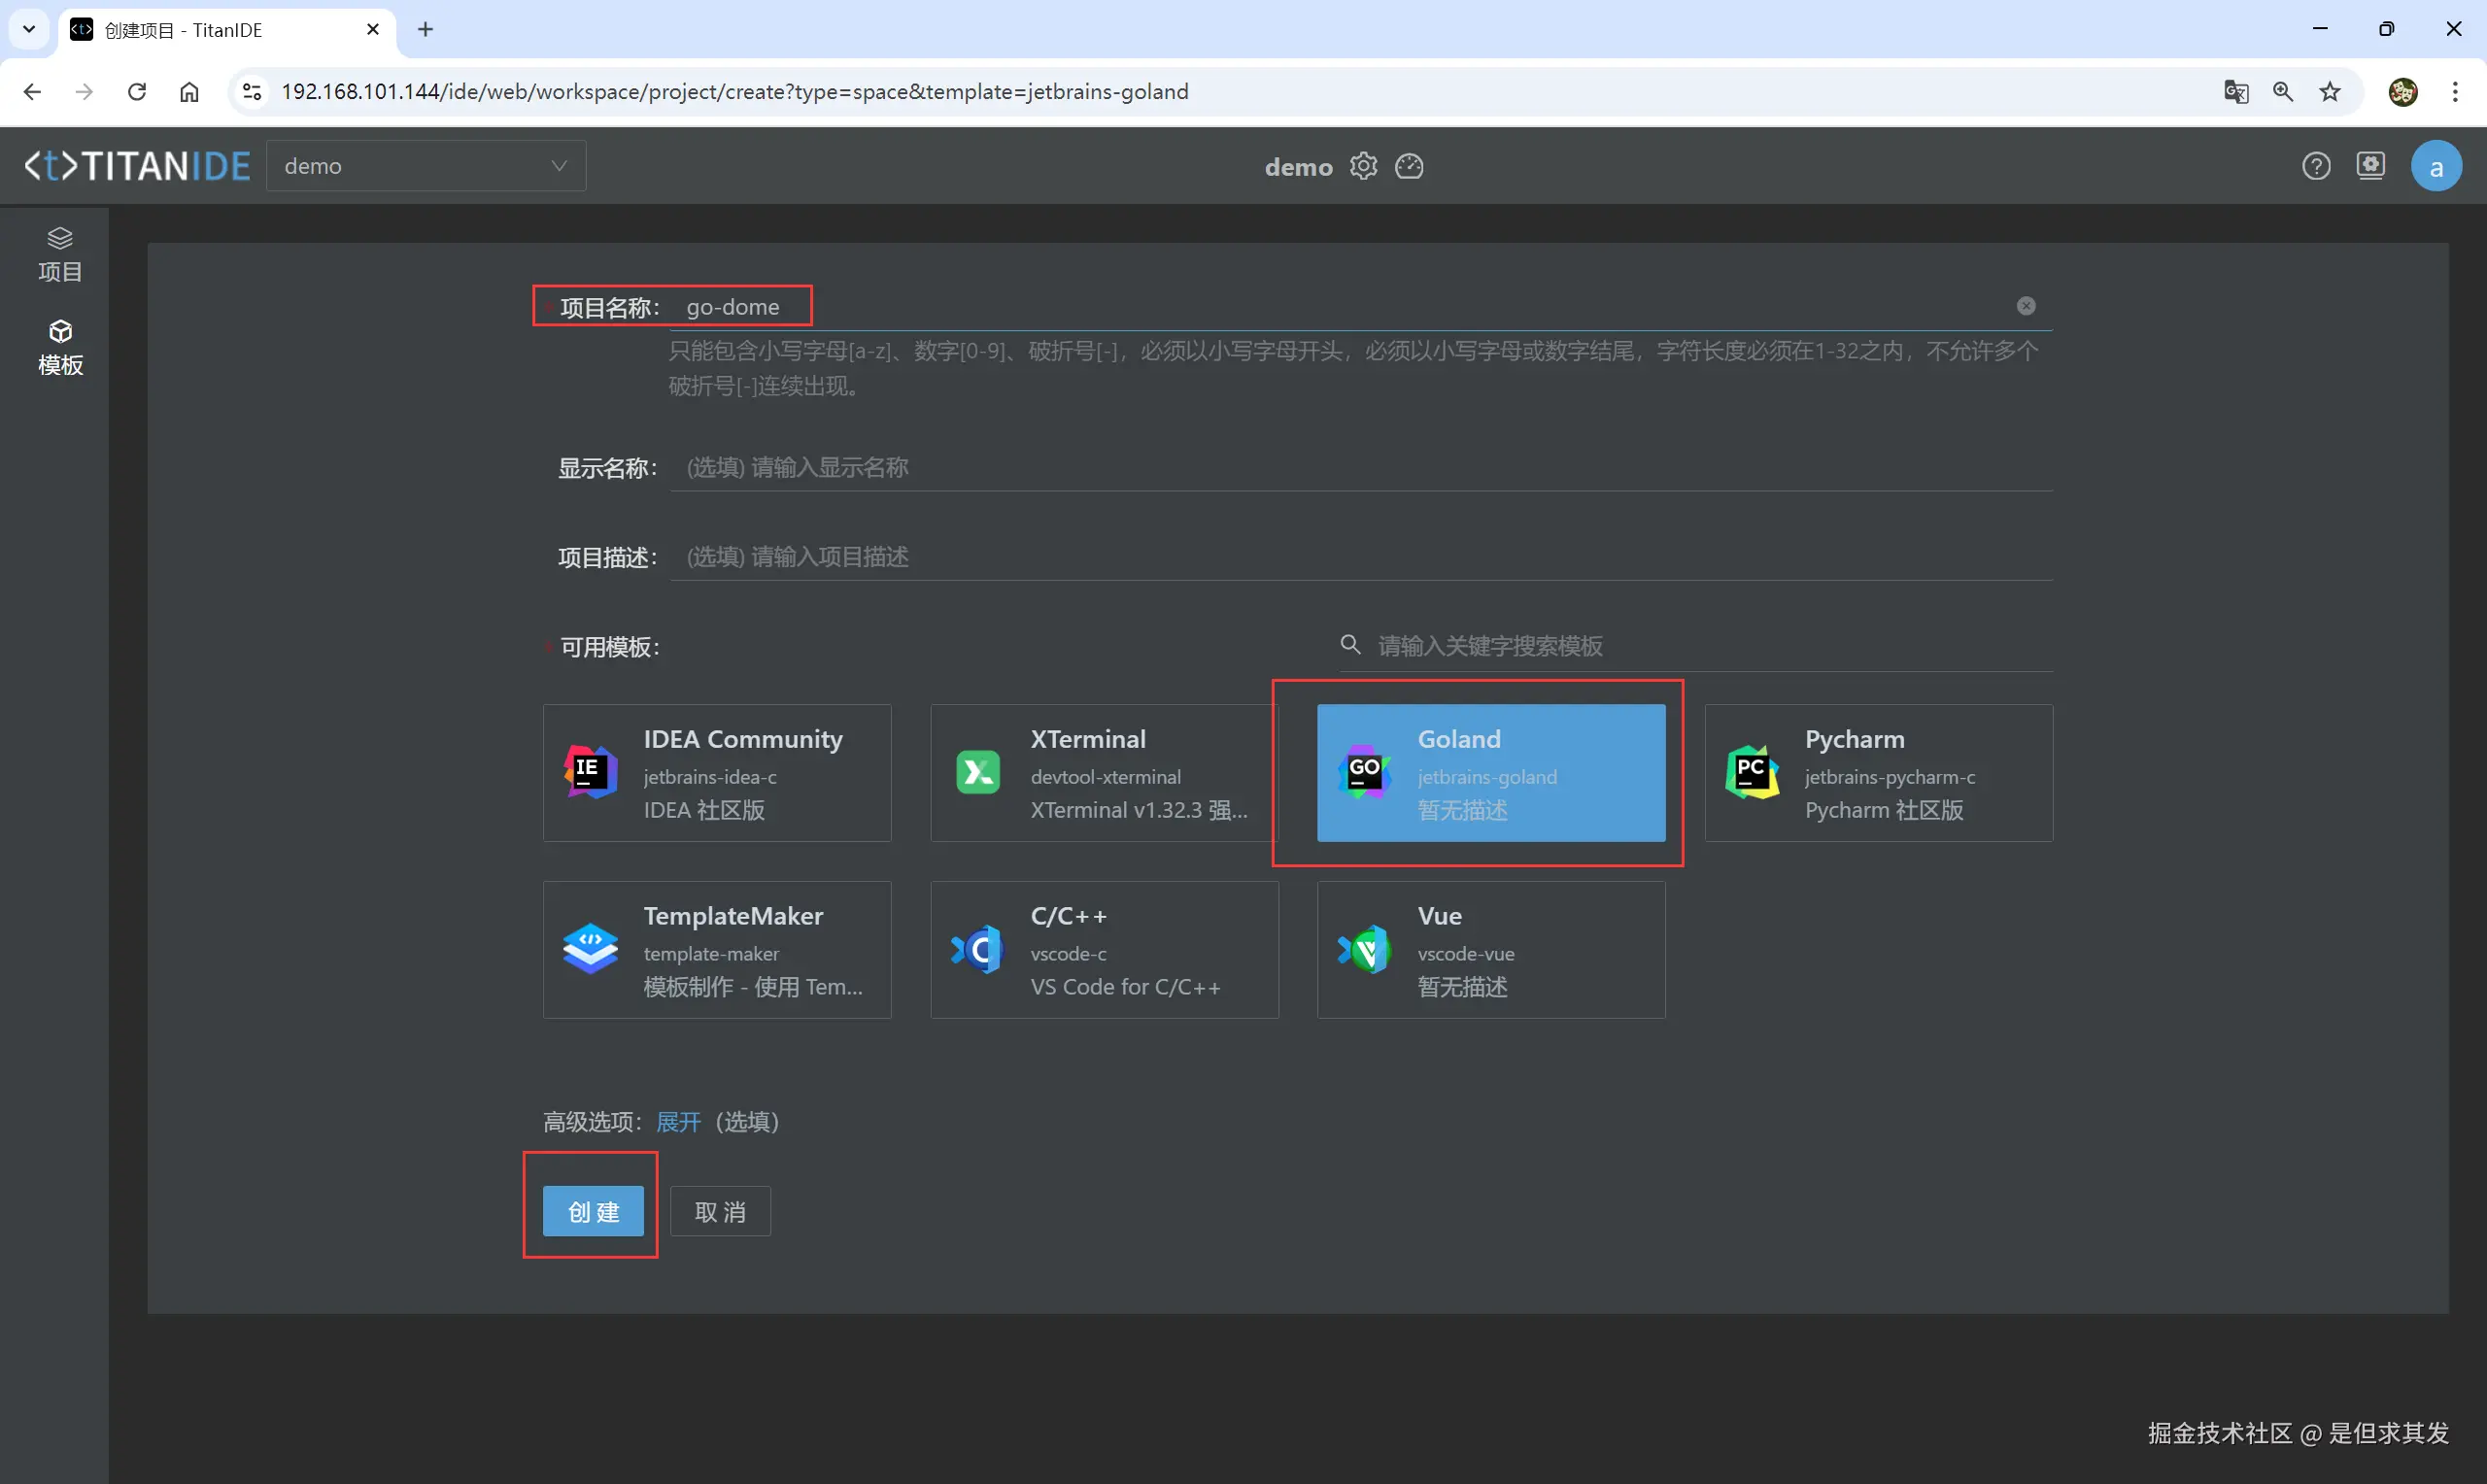Image resolution: width=2487 pixels, height=1484 pixels.
Task: Click the monitor icon in top header
Action: (x=2371, y=166)
